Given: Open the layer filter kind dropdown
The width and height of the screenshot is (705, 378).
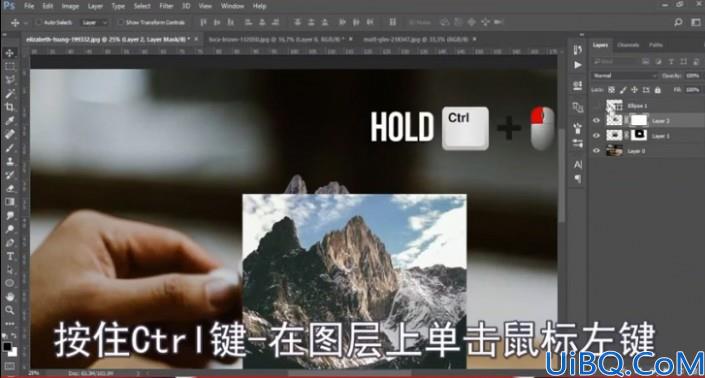Looking at the screenshot, I should coord(614,61).
